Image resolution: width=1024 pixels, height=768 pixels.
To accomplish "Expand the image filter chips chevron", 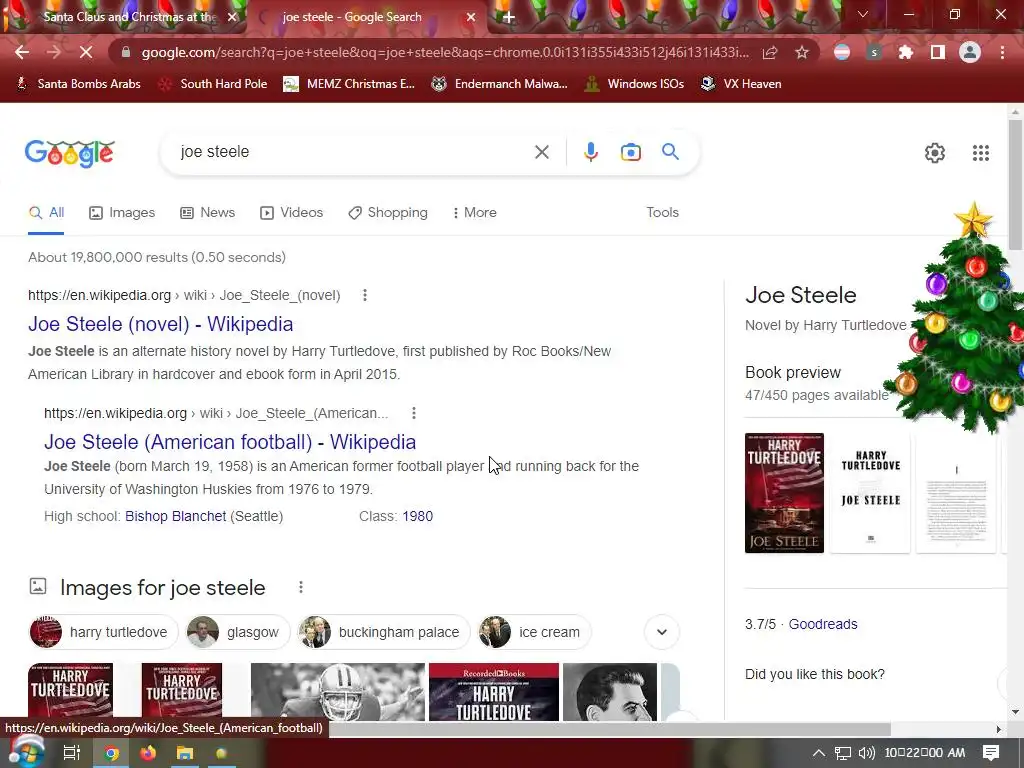I will click(662, 632).
